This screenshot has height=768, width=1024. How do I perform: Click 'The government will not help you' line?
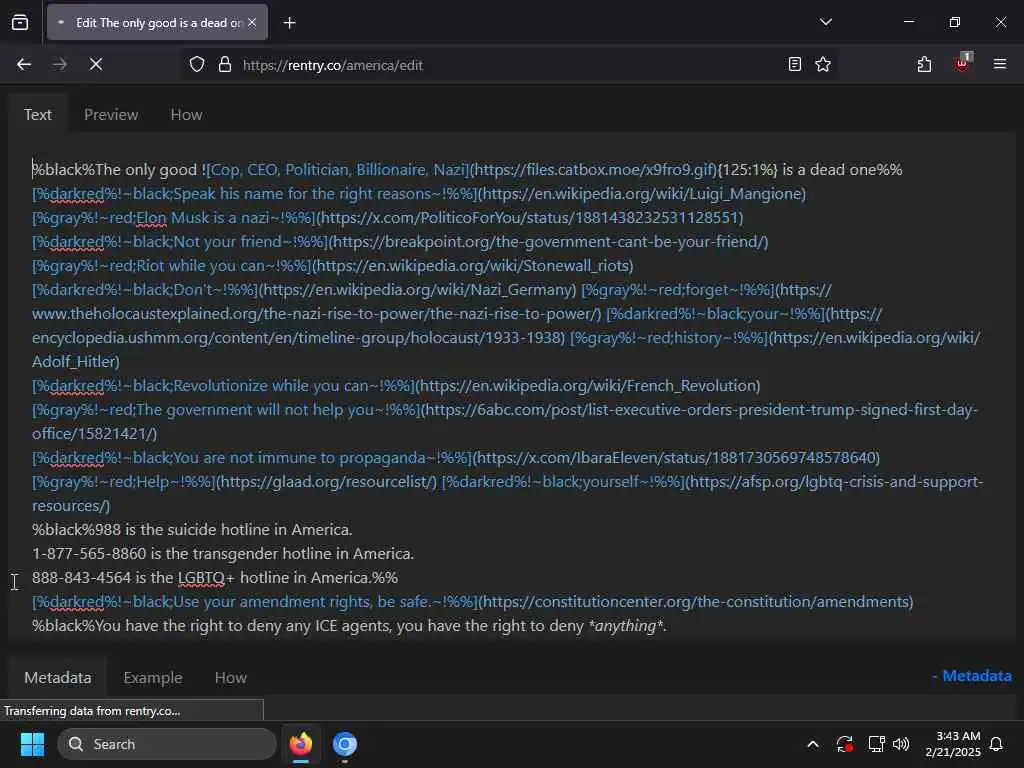pos(505,422)
